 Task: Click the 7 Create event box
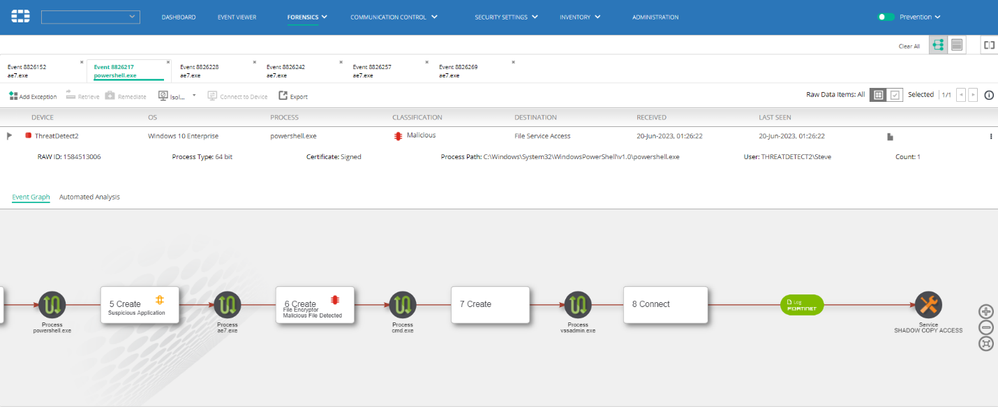490,305
